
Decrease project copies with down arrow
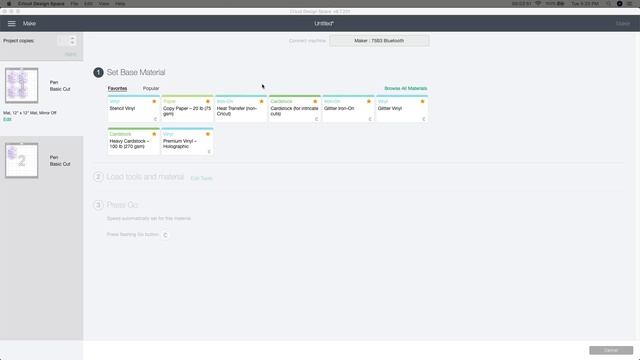72,43
